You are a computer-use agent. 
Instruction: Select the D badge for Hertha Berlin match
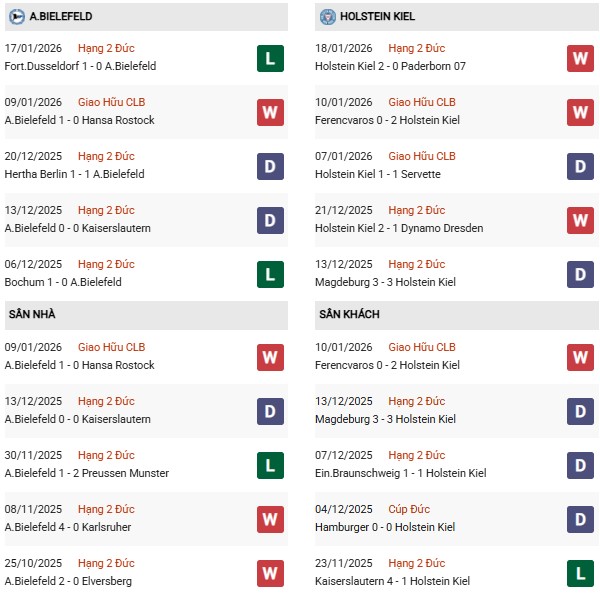point(269,166)
